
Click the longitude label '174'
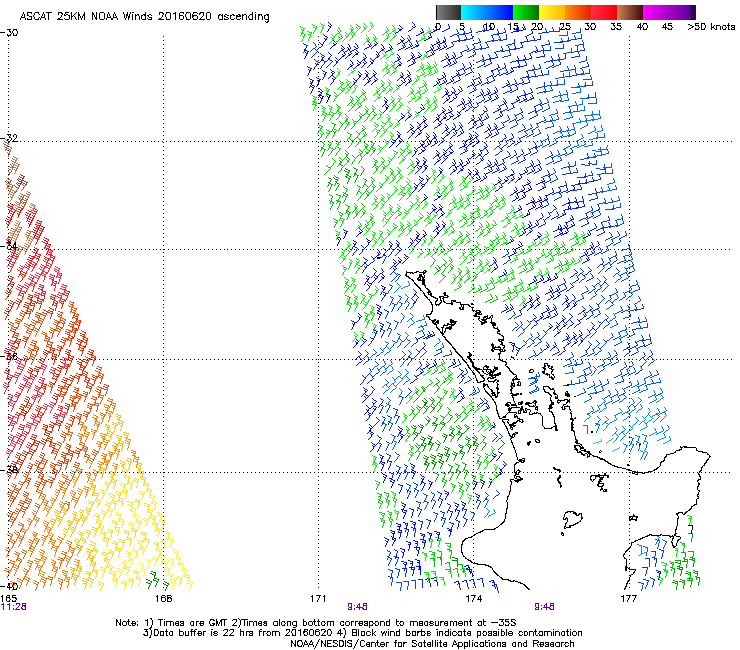tap(473, 599)
